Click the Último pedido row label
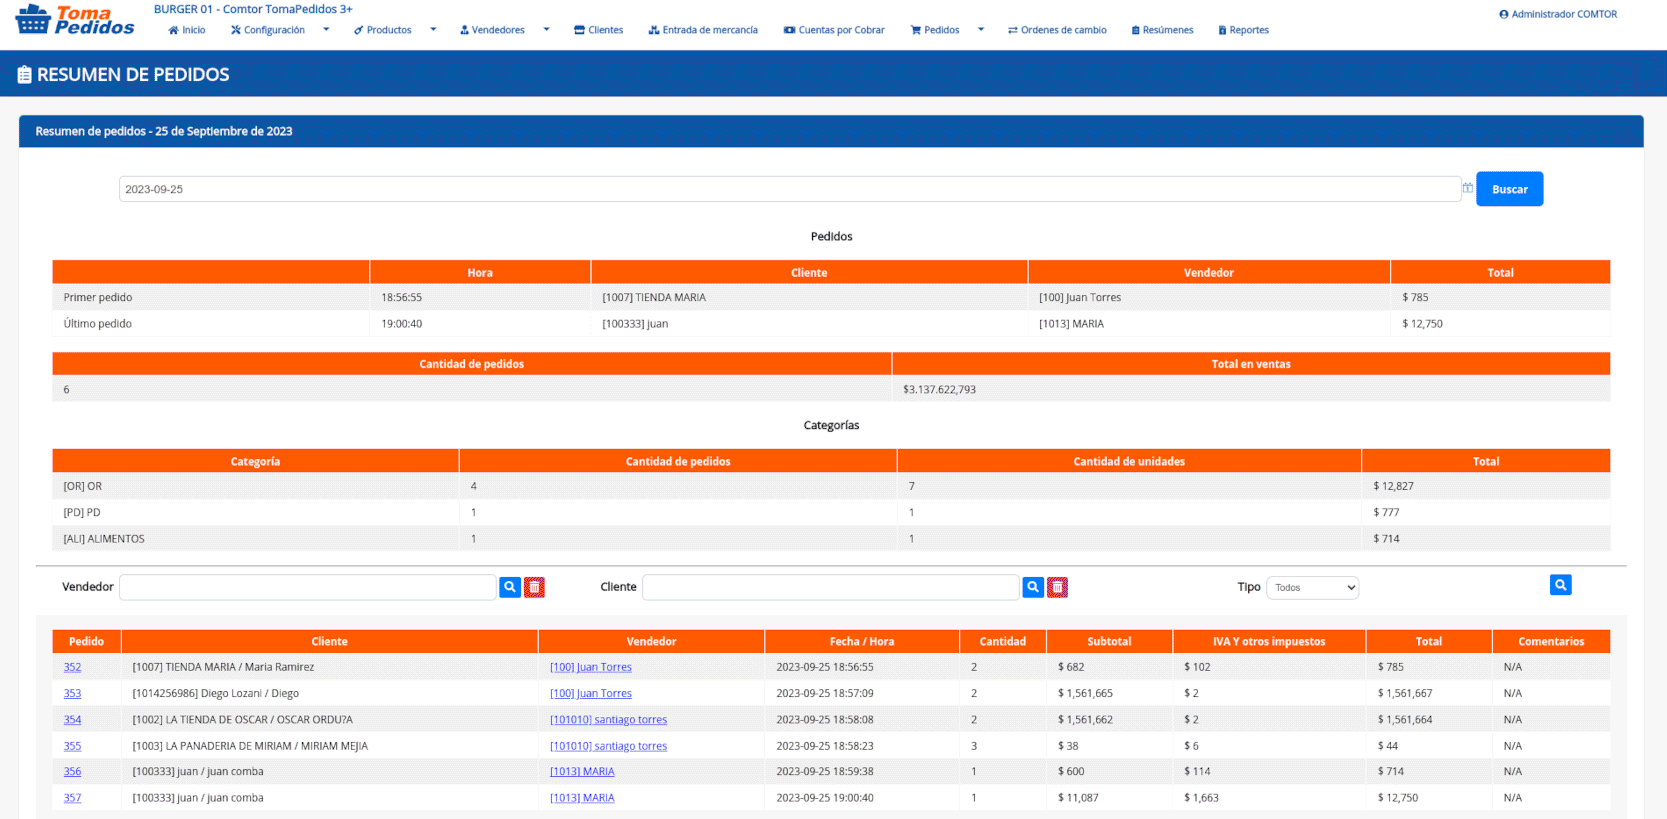 point(97,324)
